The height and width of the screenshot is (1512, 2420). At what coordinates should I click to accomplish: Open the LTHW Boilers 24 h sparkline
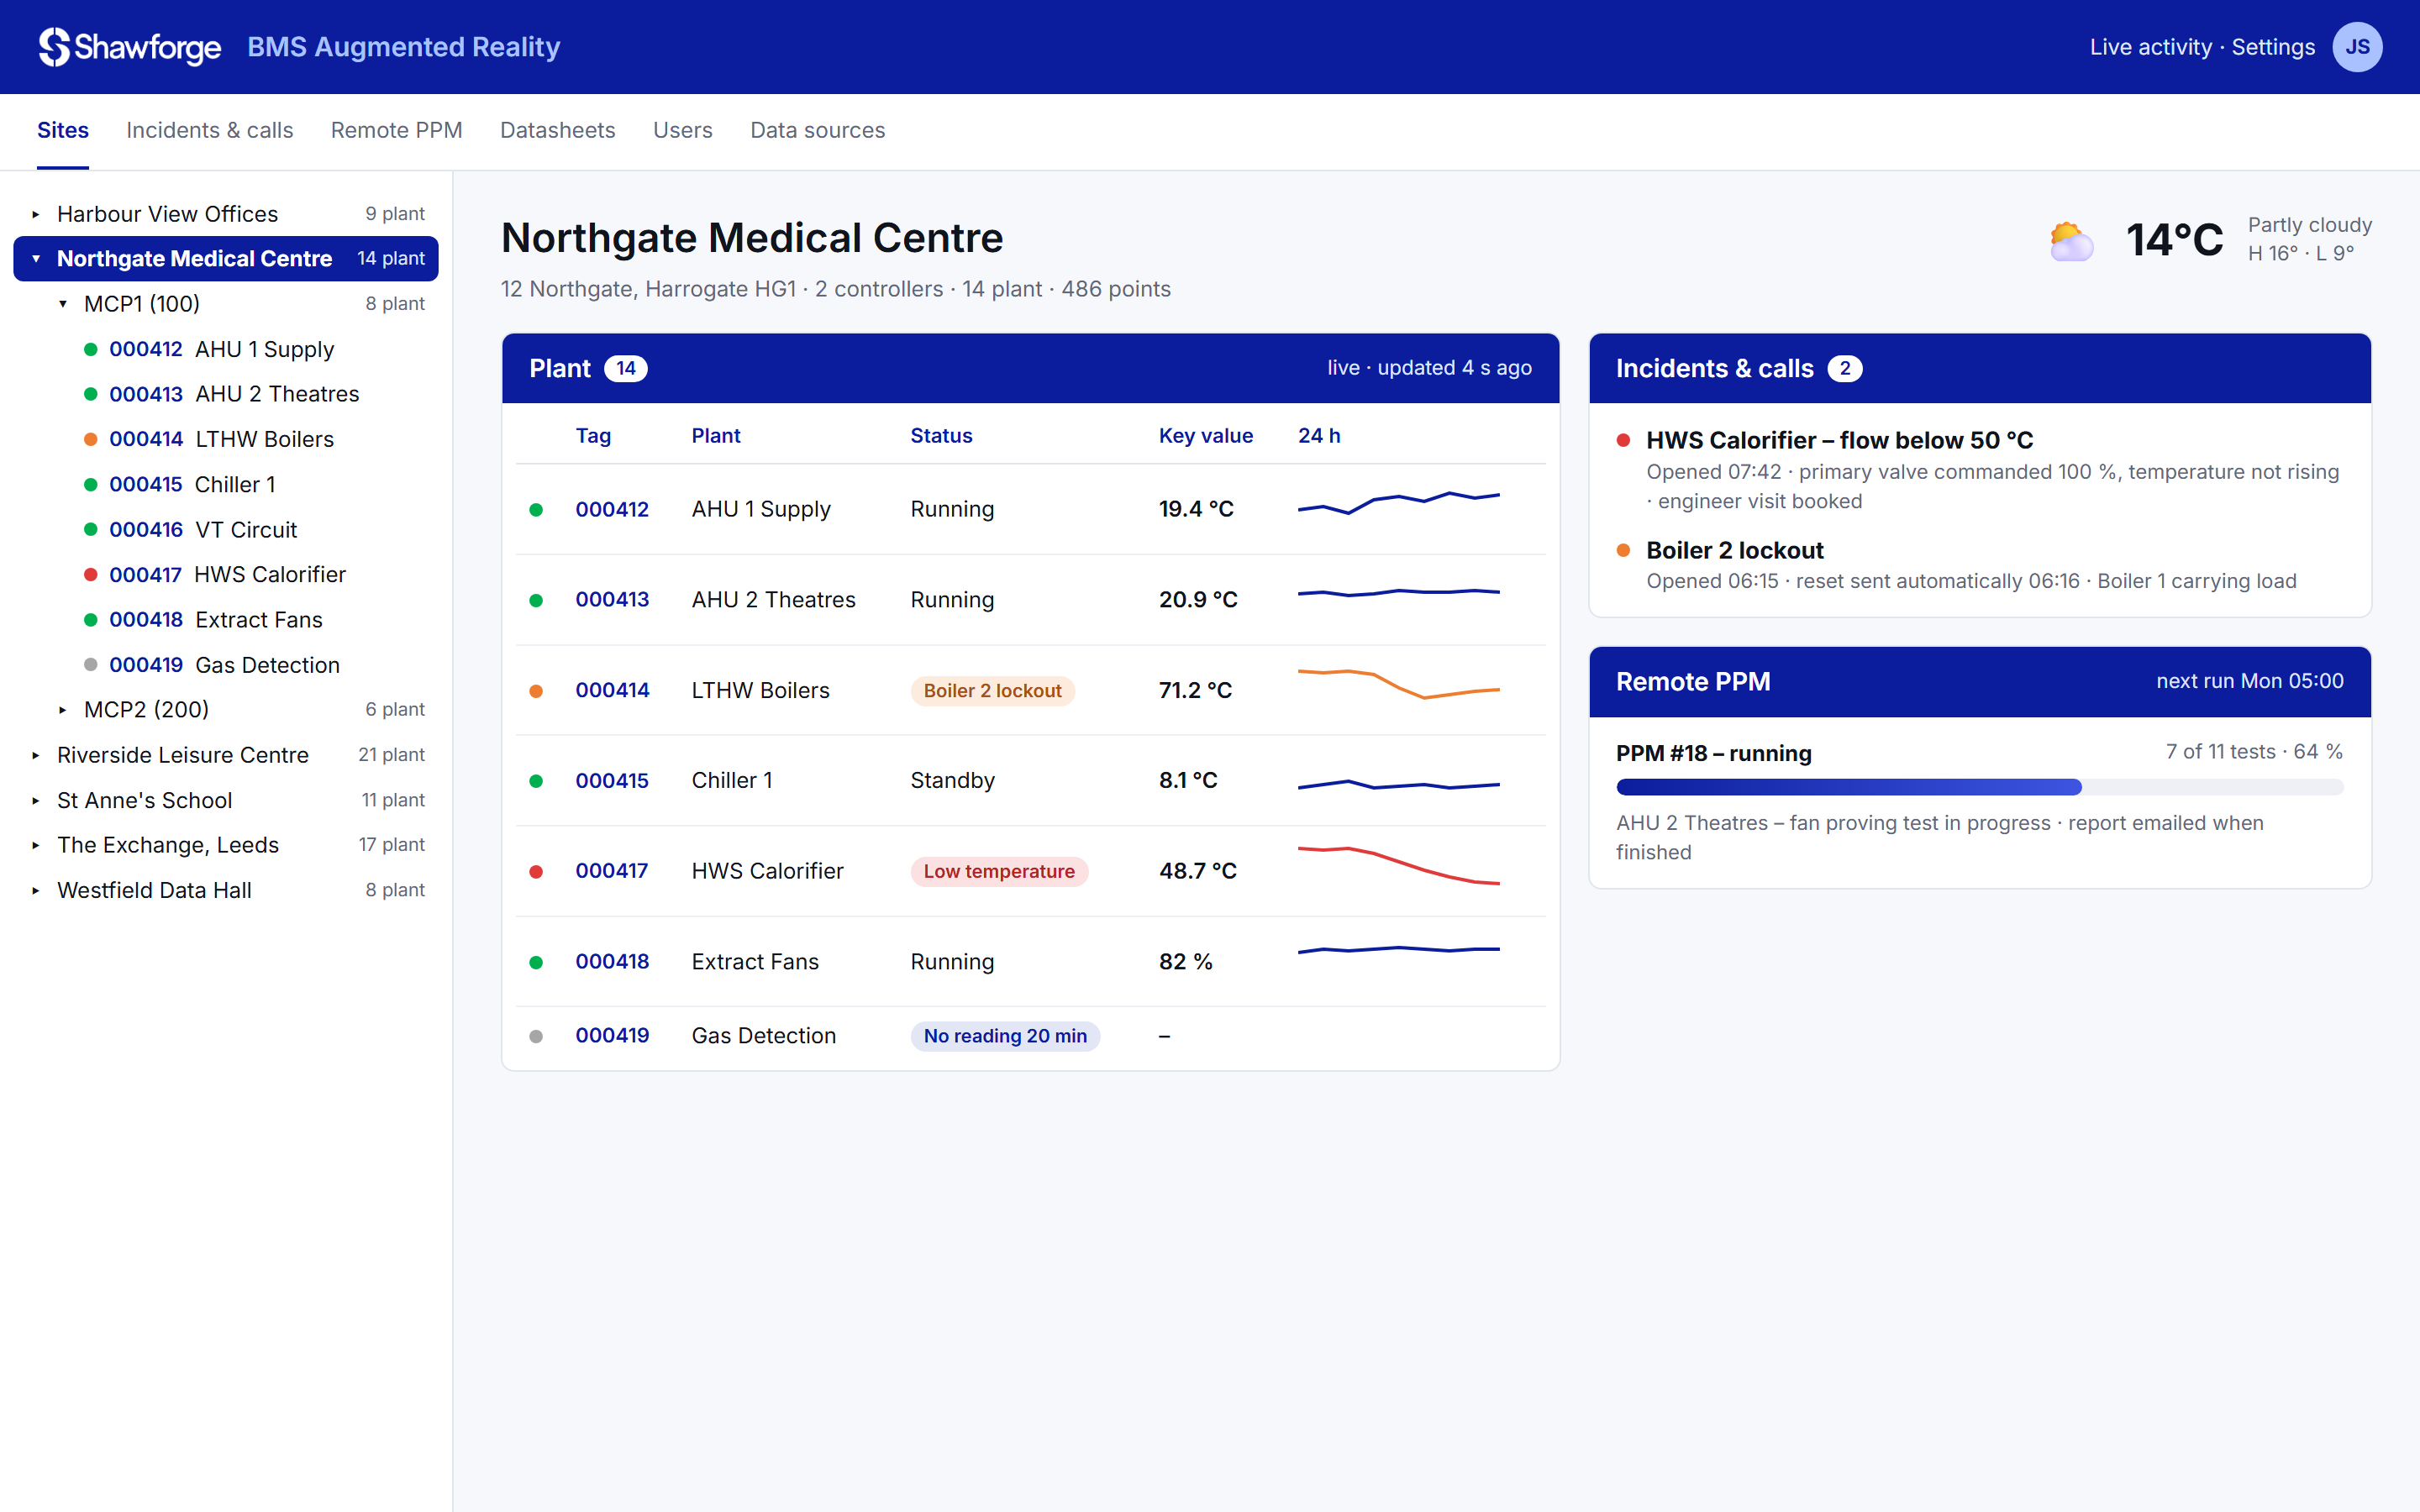1398,684
